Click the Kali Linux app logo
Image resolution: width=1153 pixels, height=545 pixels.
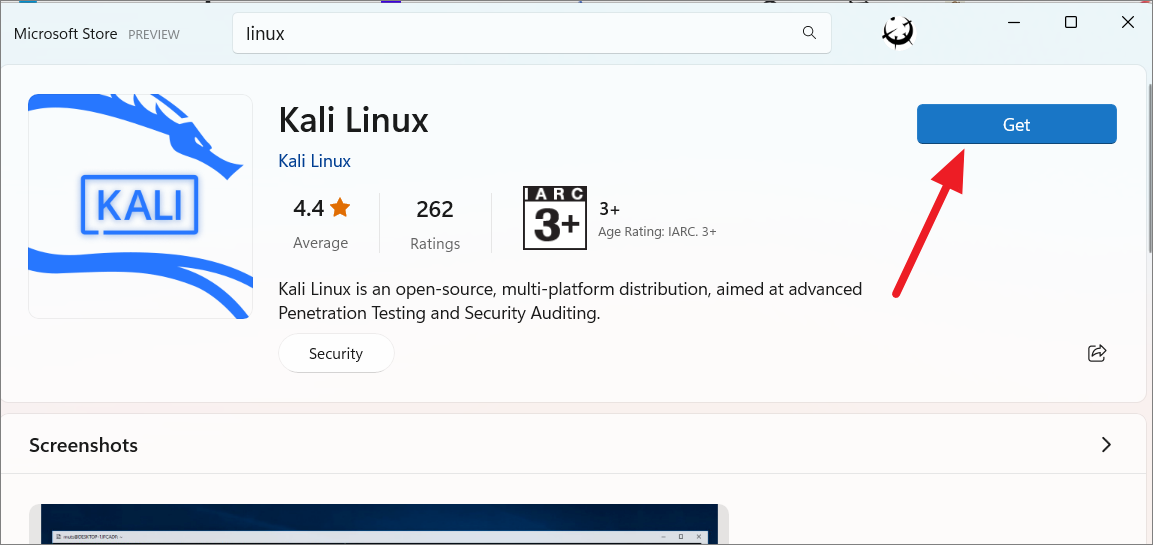click(140, 206)
